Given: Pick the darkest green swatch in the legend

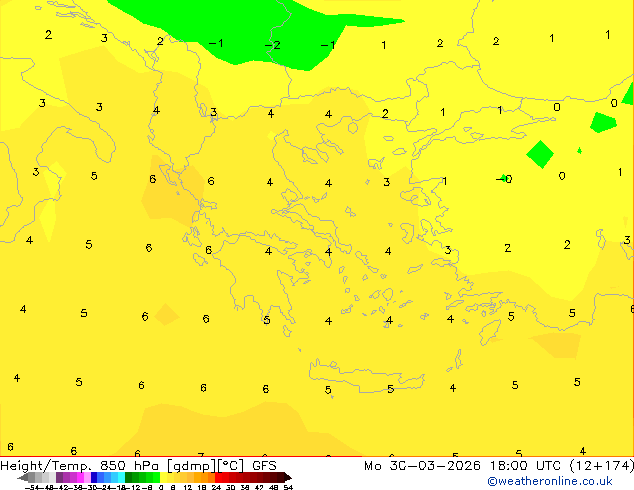Looking at the screenshot, I should [129, 477].
